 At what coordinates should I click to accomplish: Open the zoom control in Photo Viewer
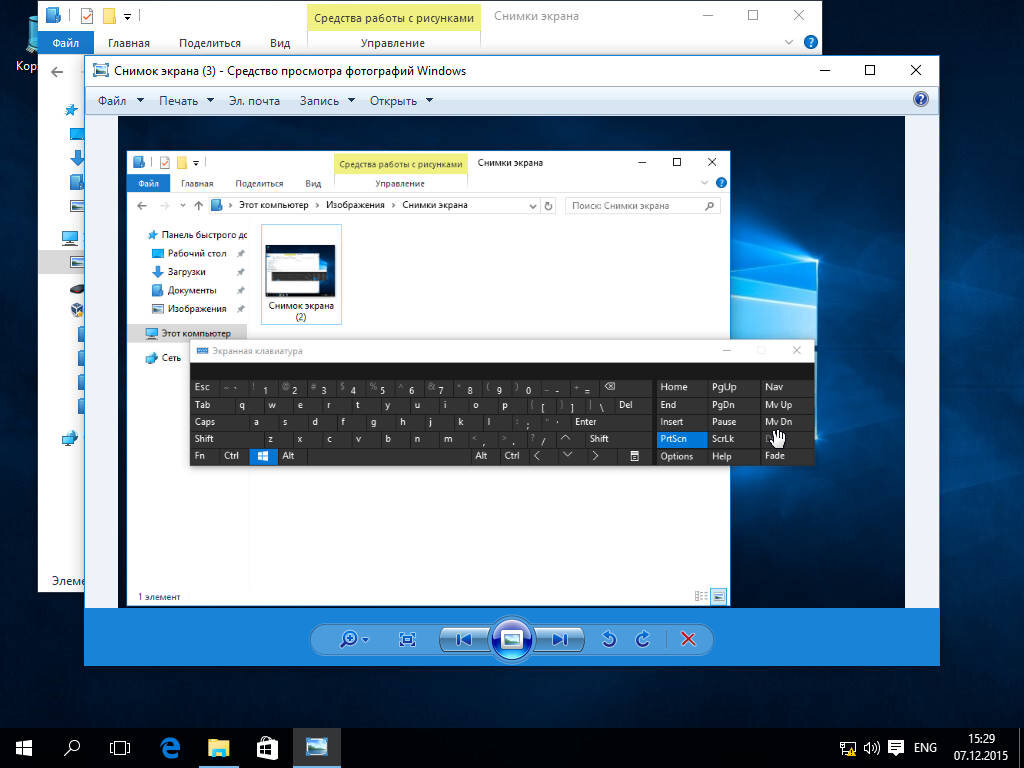tap(349, 639)
